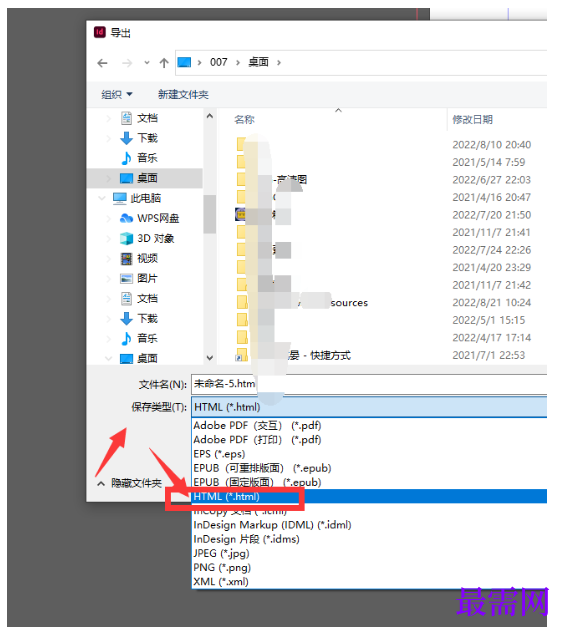Click the WPS网盘 cloud icon
The image size is (568, 633).
(x=126, y=218)
